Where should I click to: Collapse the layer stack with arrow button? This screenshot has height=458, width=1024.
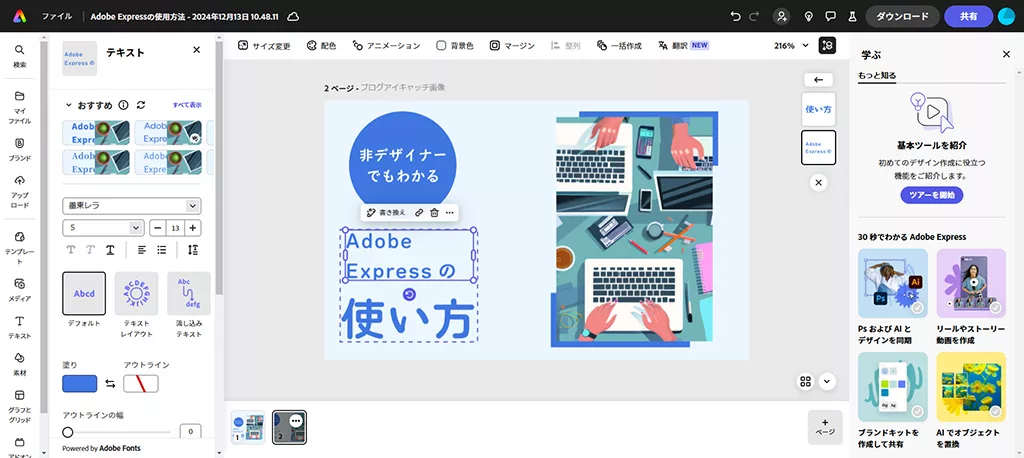click(819, 80)
